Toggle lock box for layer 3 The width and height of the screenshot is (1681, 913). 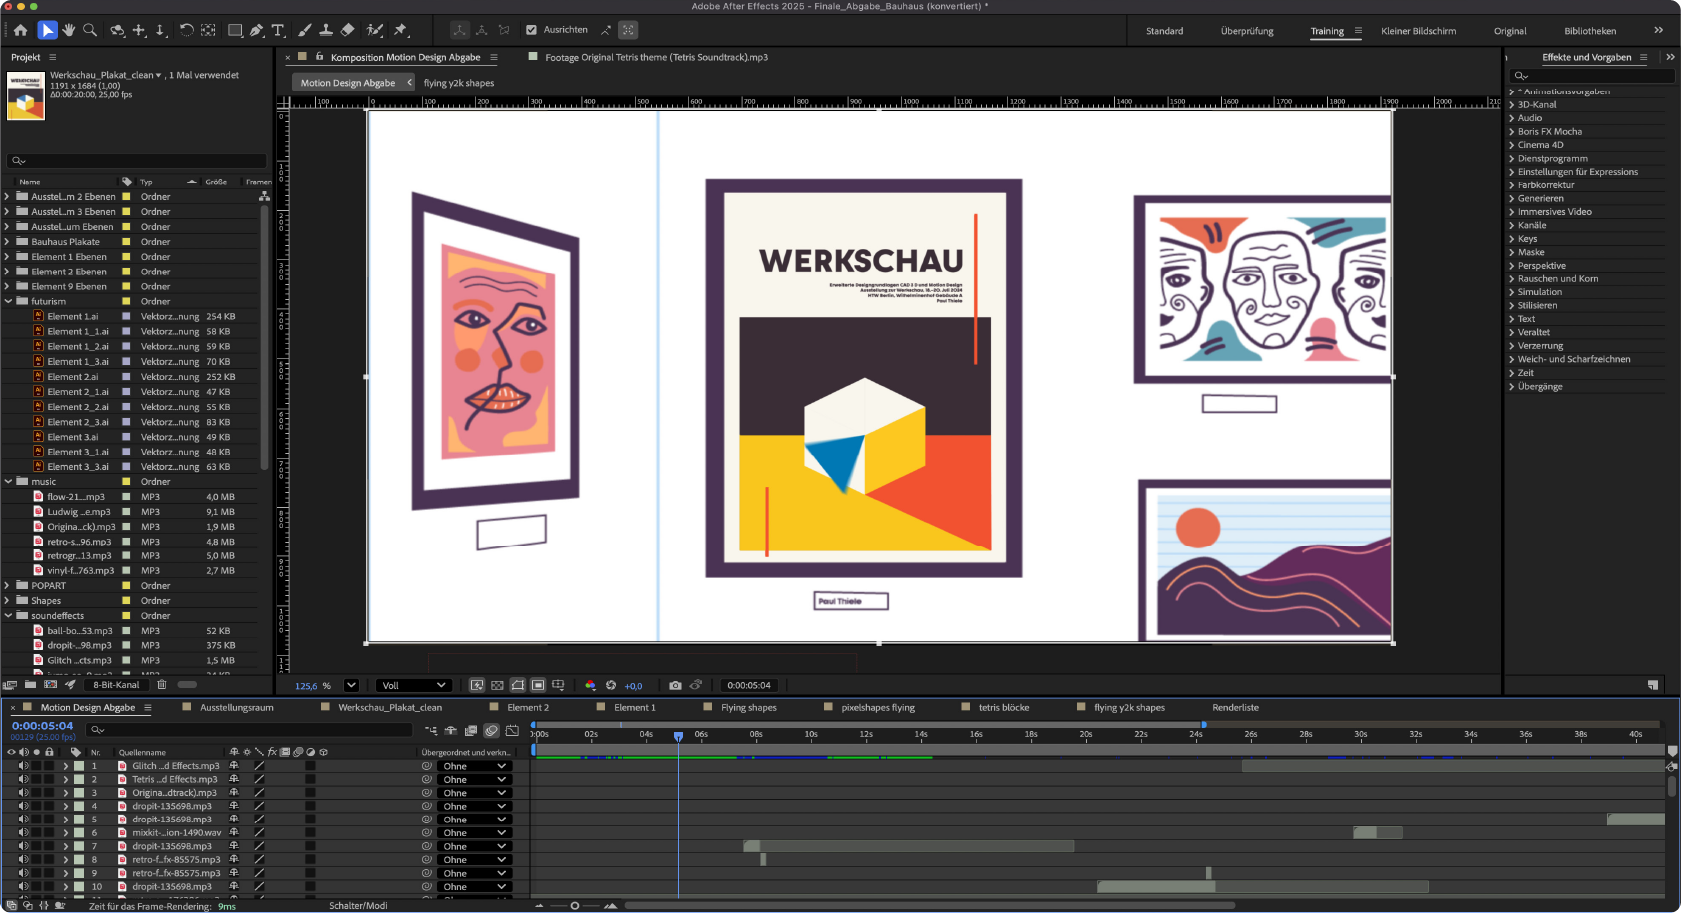[49, 793]
